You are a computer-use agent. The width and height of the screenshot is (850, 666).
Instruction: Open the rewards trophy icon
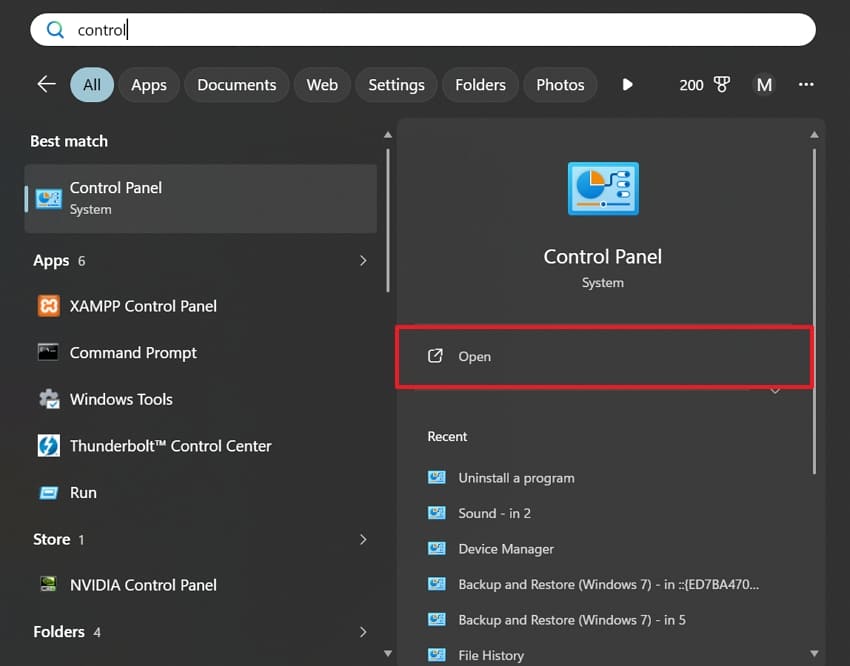coord(722,85)
